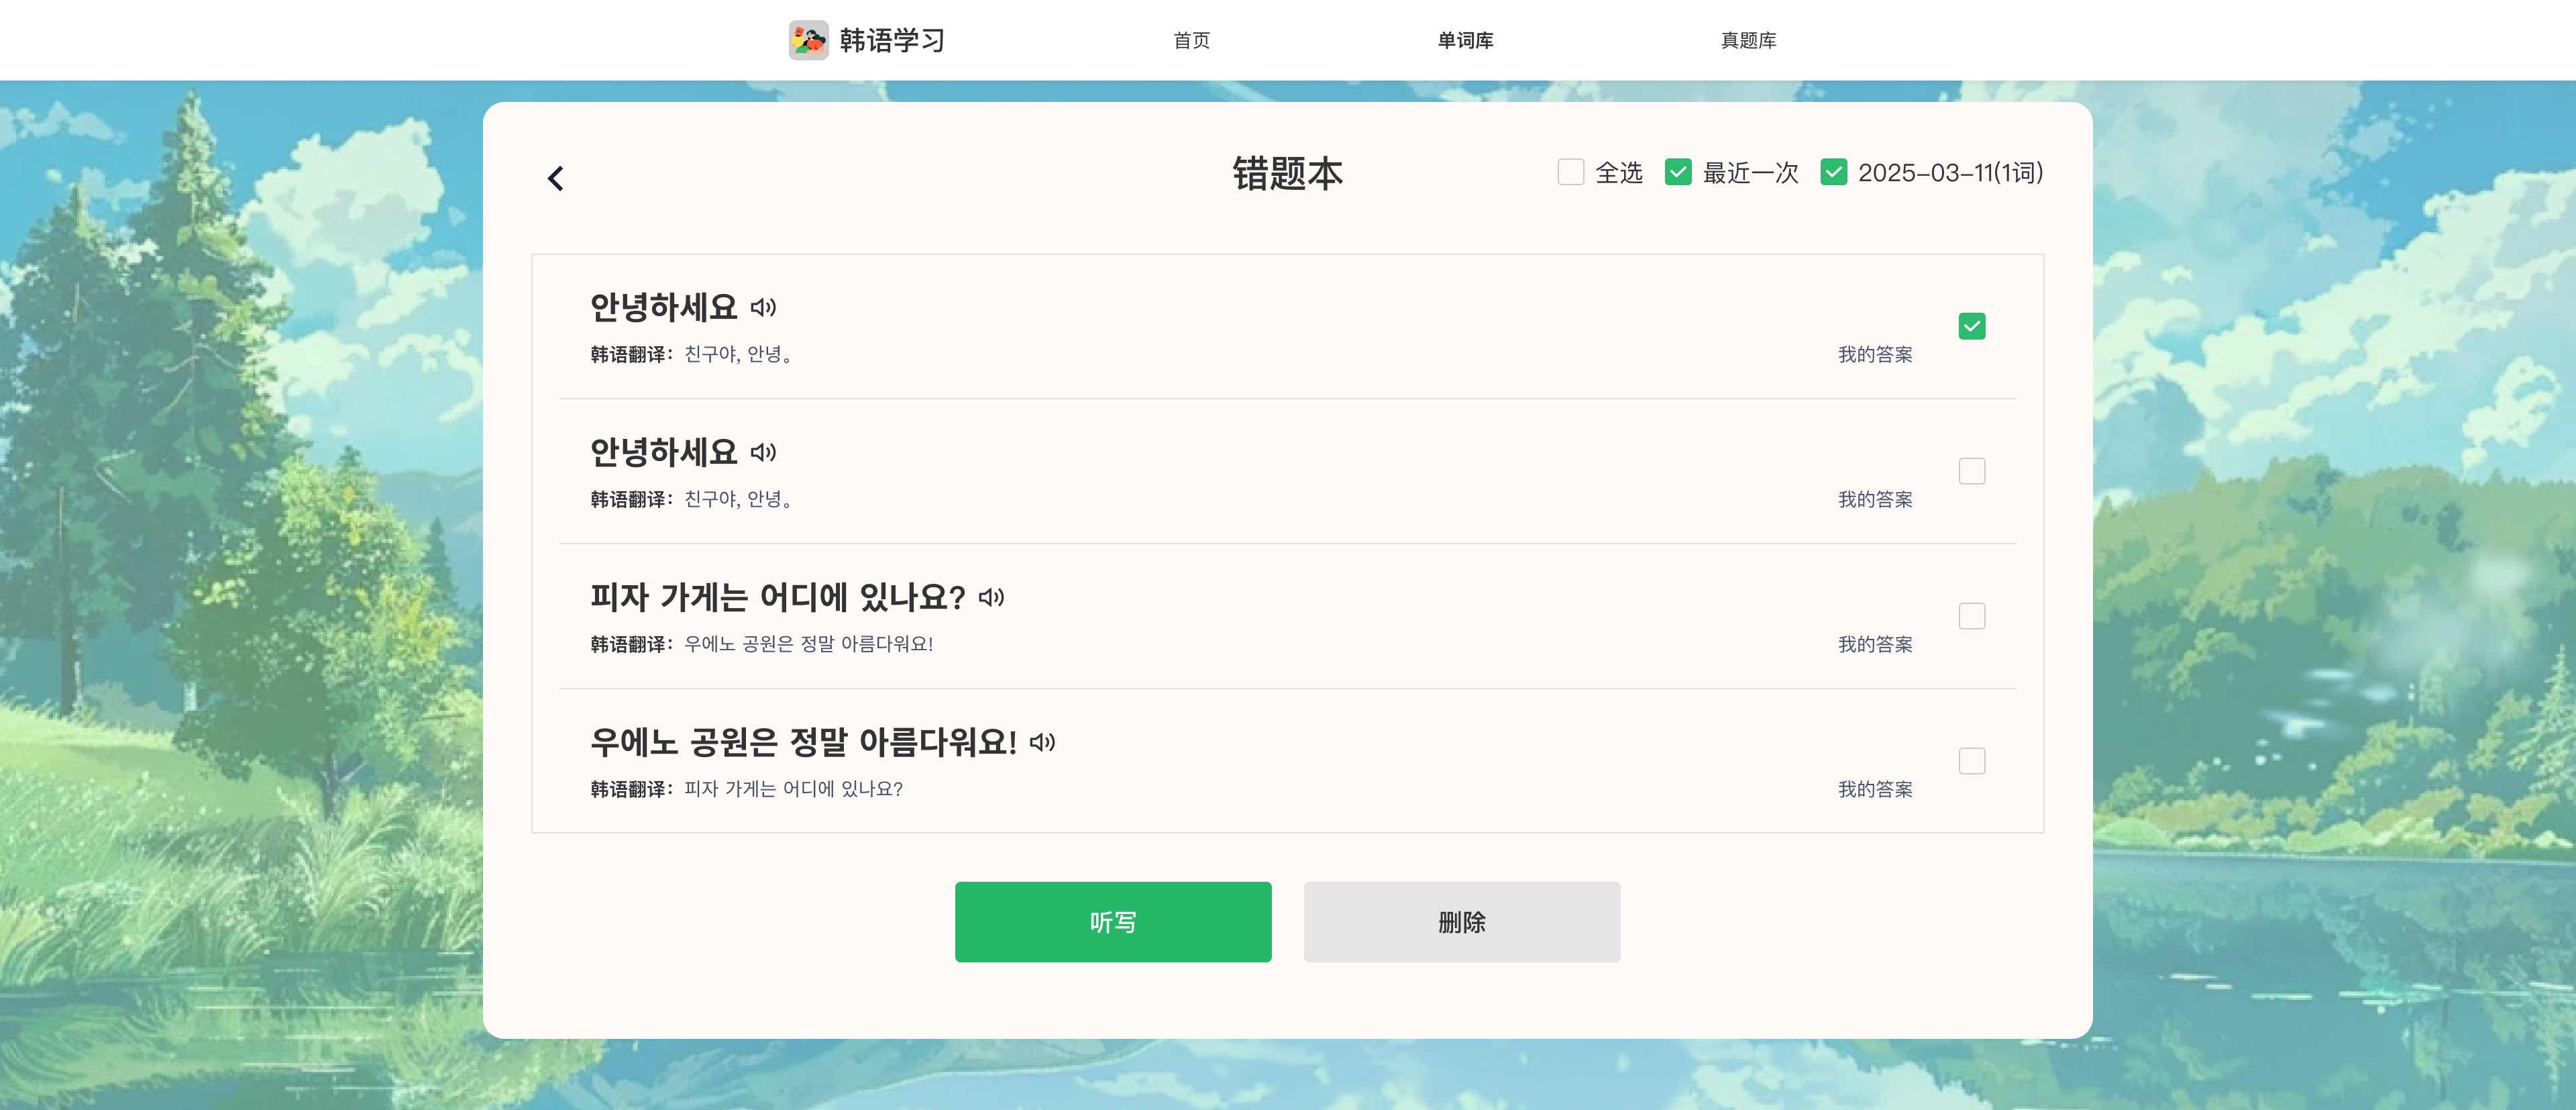Screen dimensions: 2576x1110
Task: Uncheck the first 안녕하세요 row checkbox
Action: (1971, 326)
